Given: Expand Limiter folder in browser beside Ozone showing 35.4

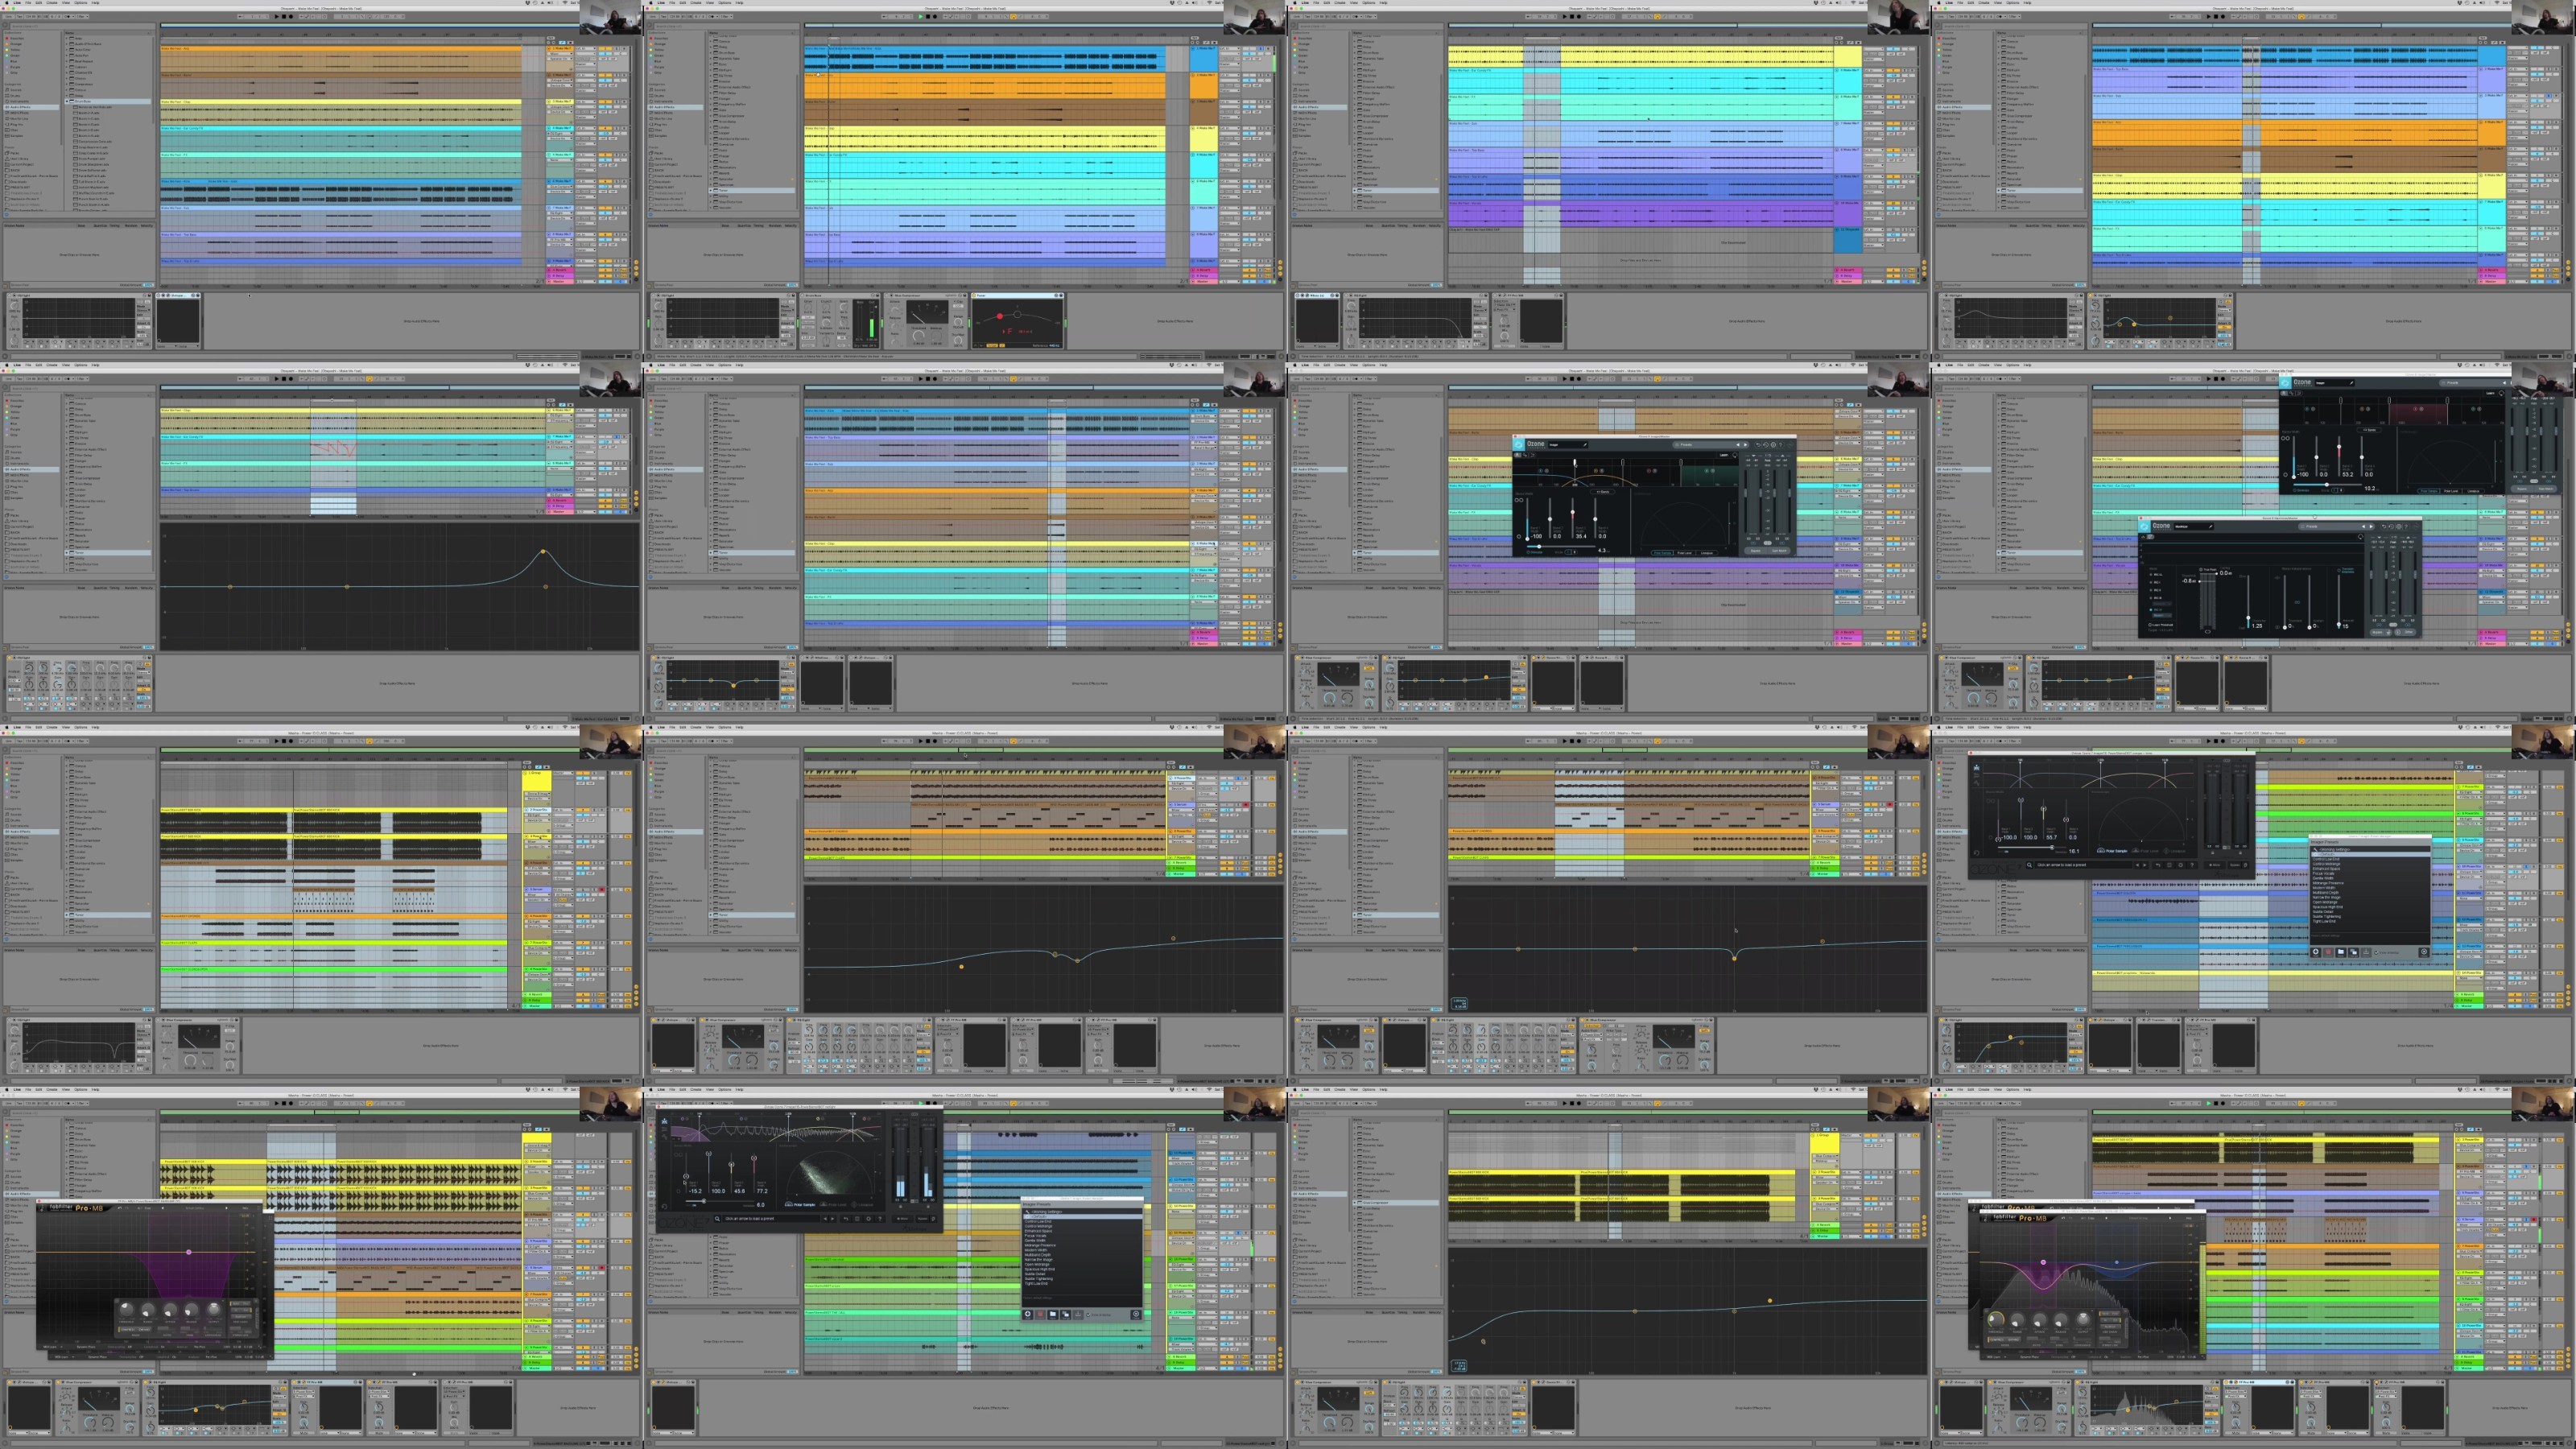Looking at the screenshot, I should 1355,490.
